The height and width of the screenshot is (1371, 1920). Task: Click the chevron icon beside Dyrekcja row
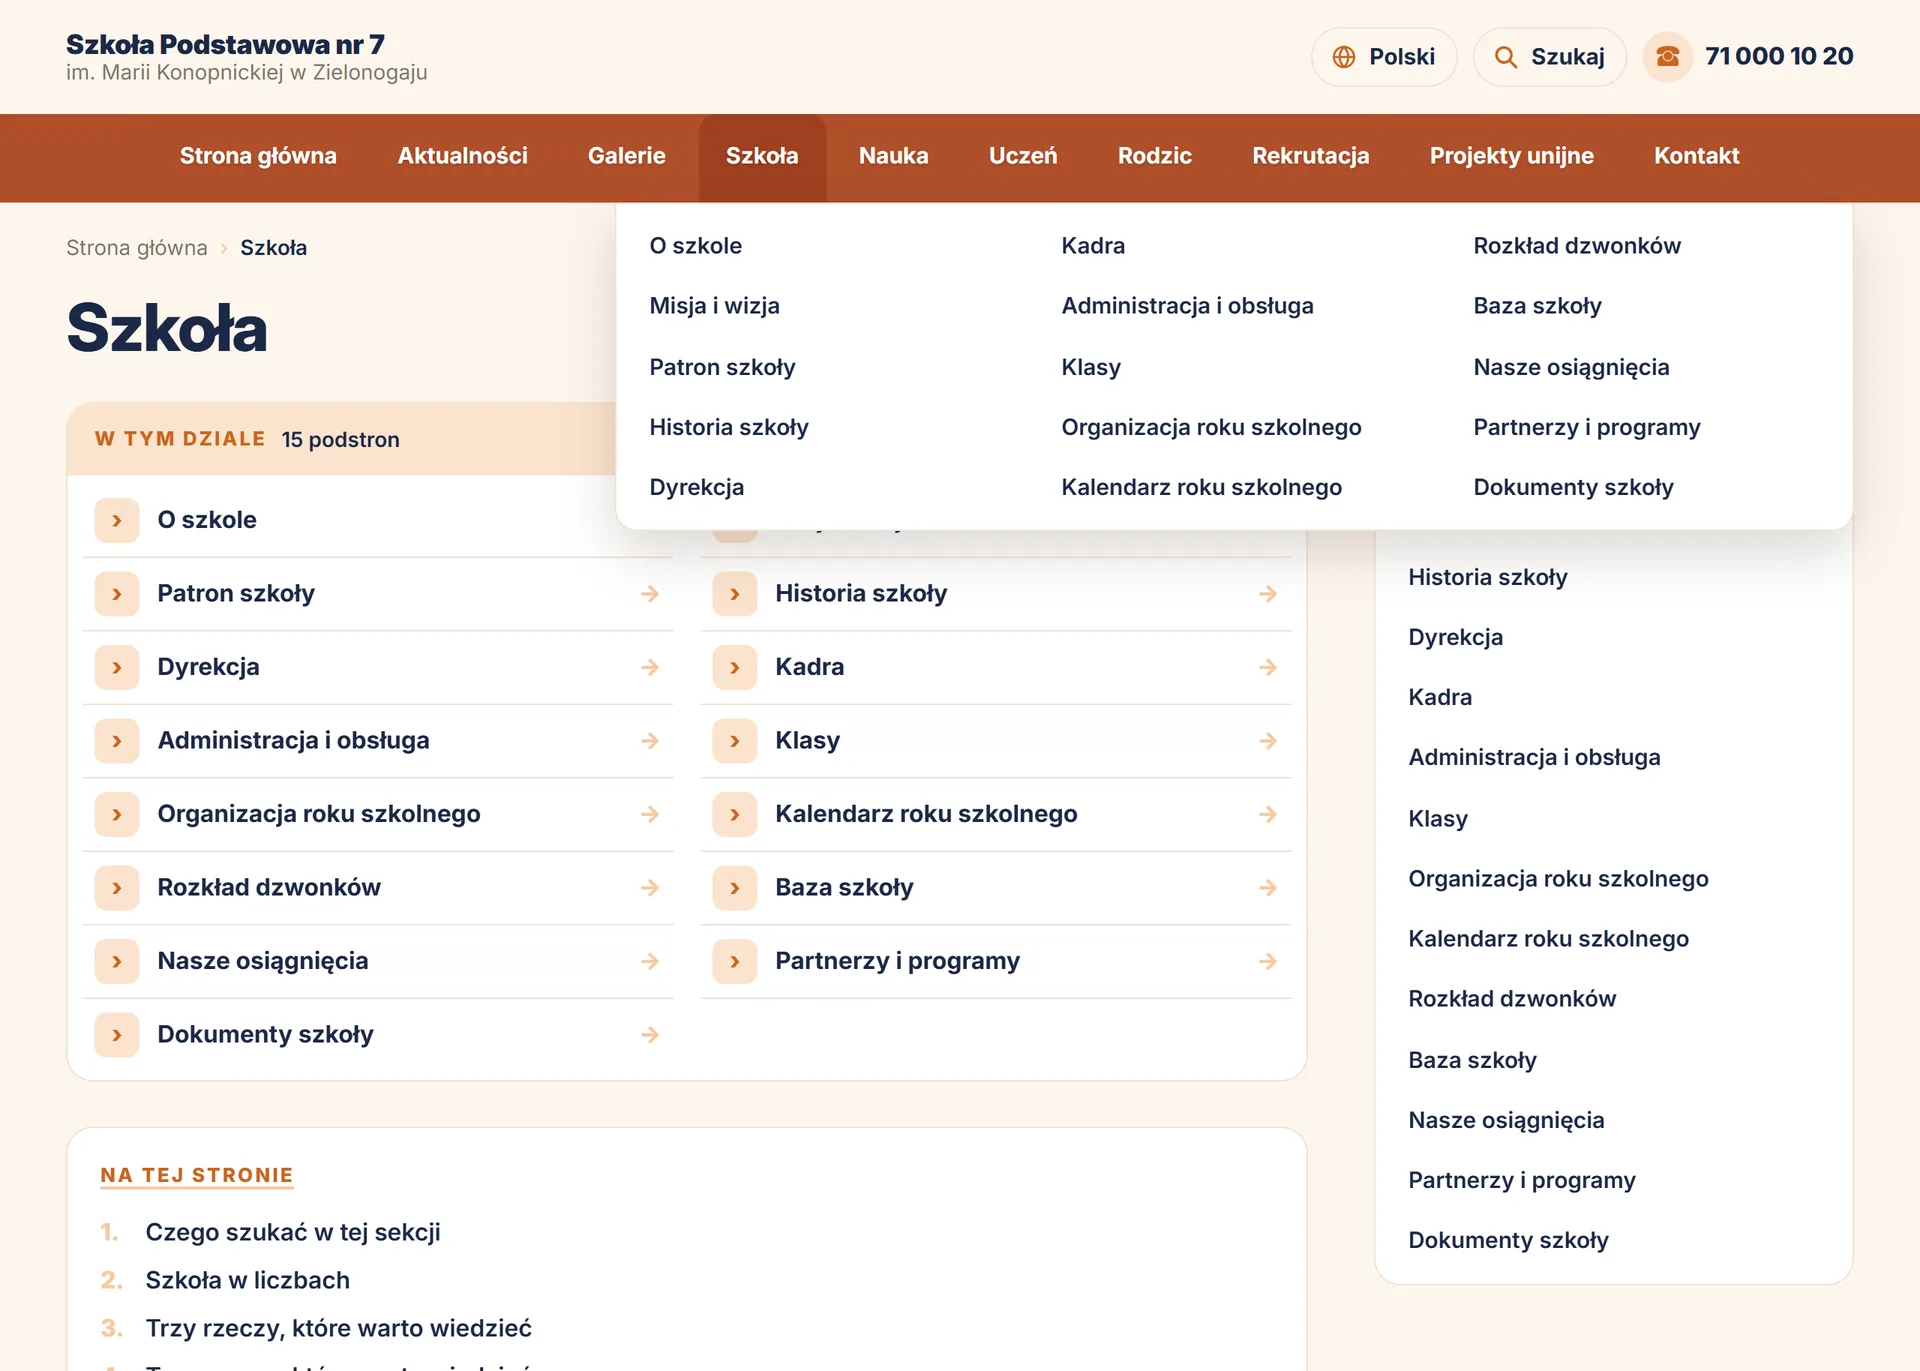[117, 667]
